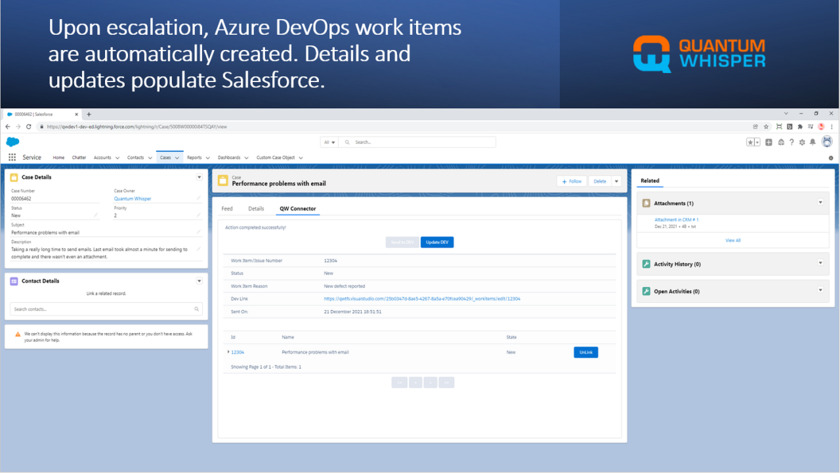Screen dimensions: 840x473
Task: Open the Favorites list dropdown arrow
Action: [758, 142]
